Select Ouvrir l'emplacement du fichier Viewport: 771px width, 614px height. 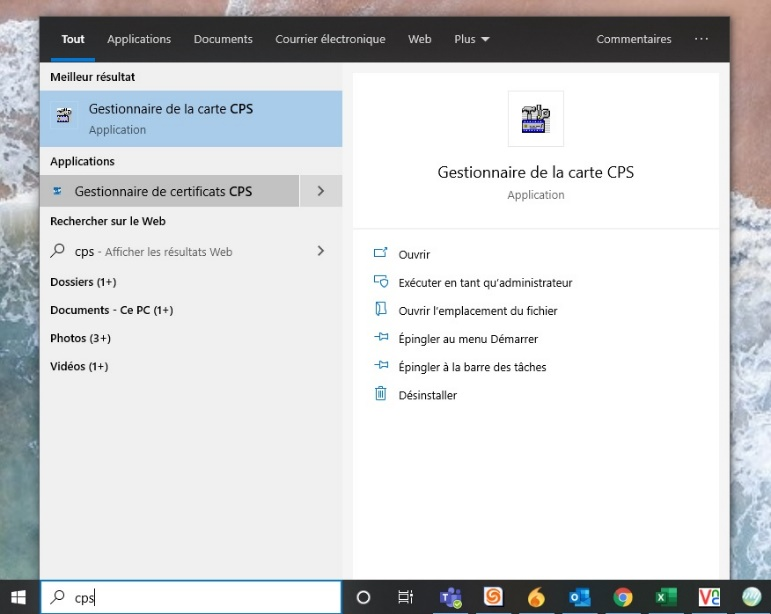click(x=478, y=311)
